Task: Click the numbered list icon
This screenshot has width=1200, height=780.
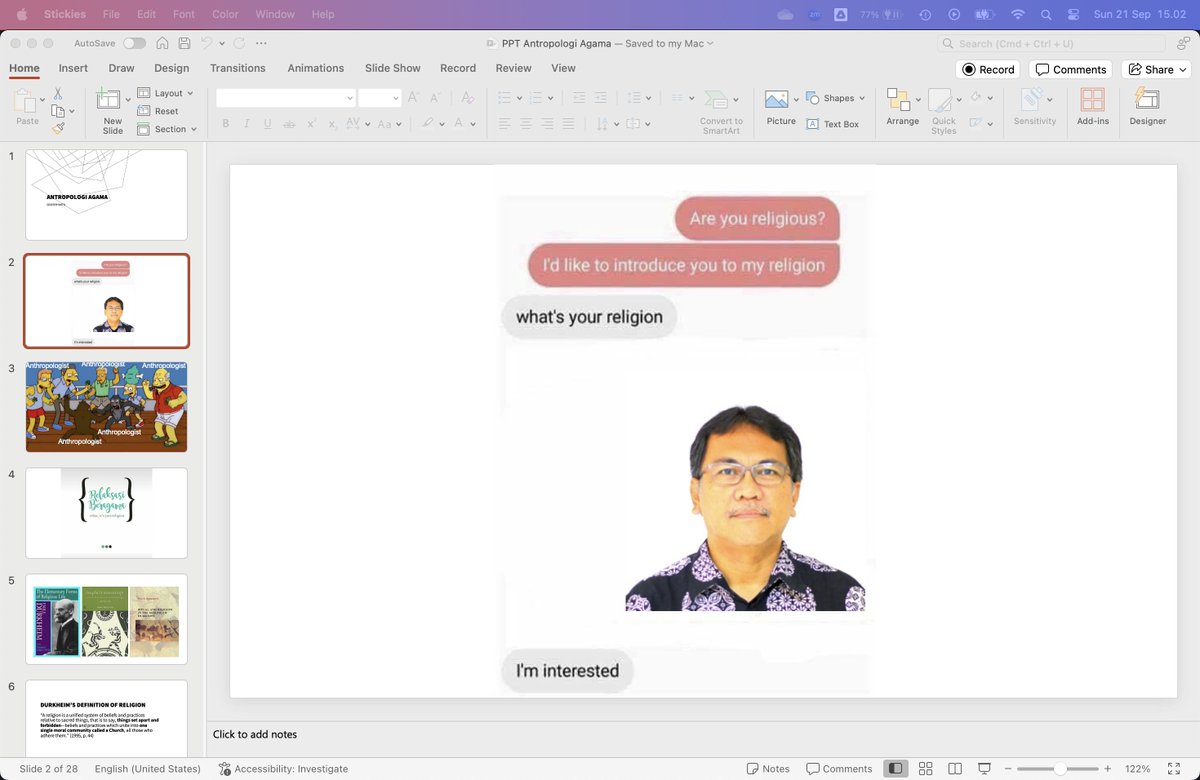Action: (536, 97)
